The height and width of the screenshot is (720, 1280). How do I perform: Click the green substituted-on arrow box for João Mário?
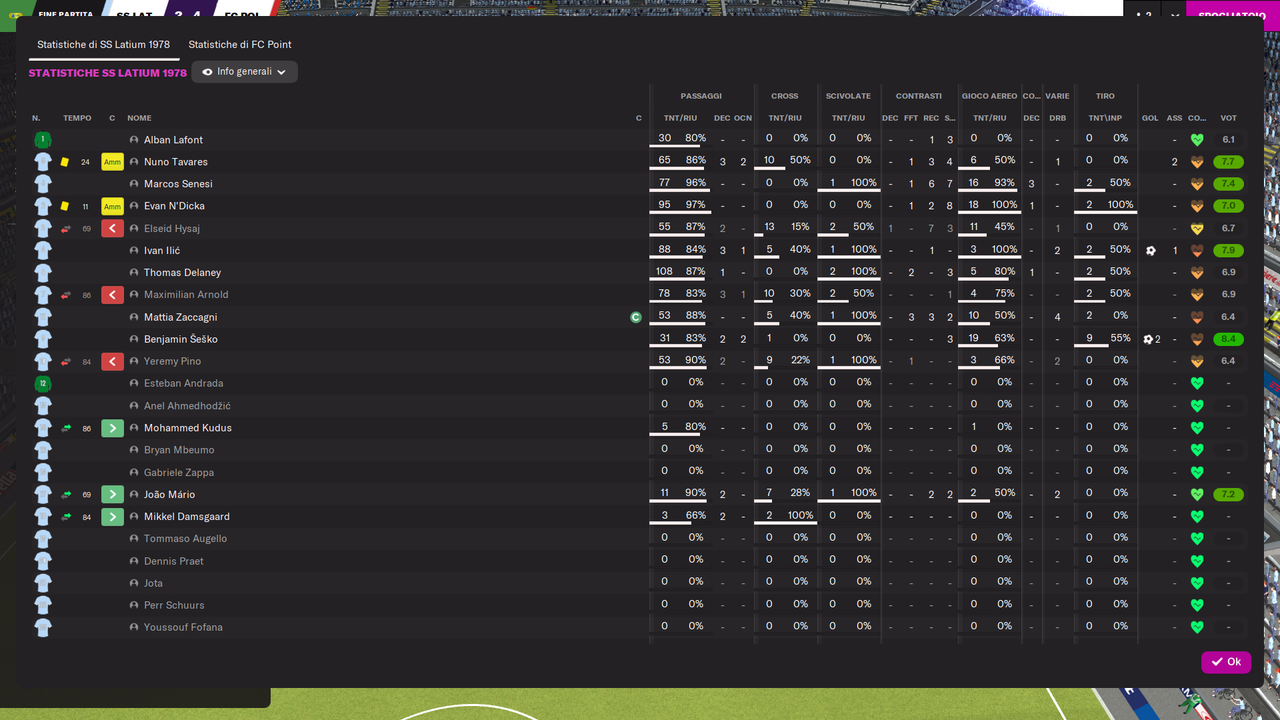[x=112, y=494]
